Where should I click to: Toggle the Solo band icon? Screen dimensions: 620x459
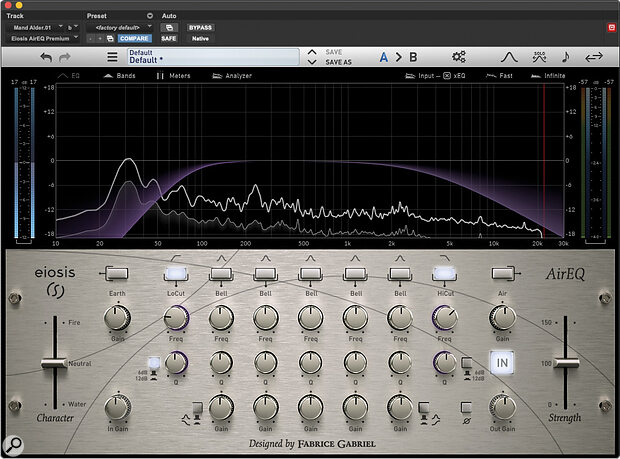539,57
